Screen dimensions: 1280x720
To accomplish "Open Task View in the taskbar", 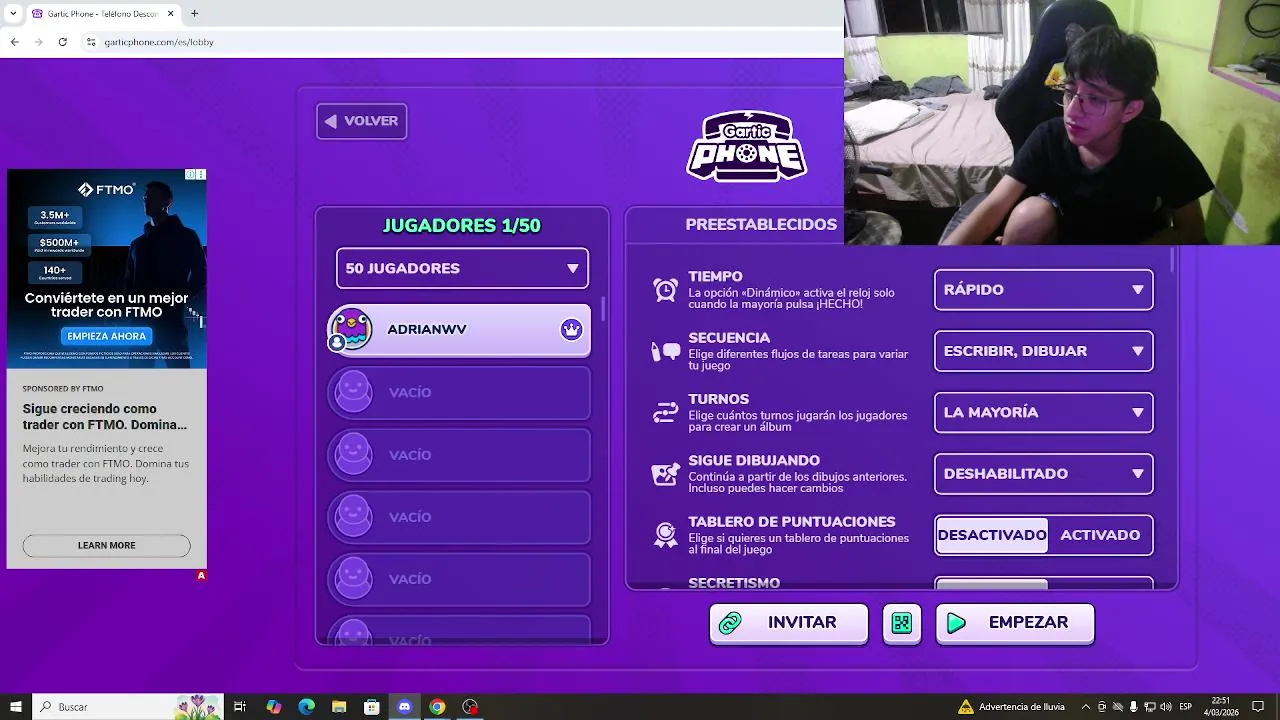I will [x=240, y=707].
